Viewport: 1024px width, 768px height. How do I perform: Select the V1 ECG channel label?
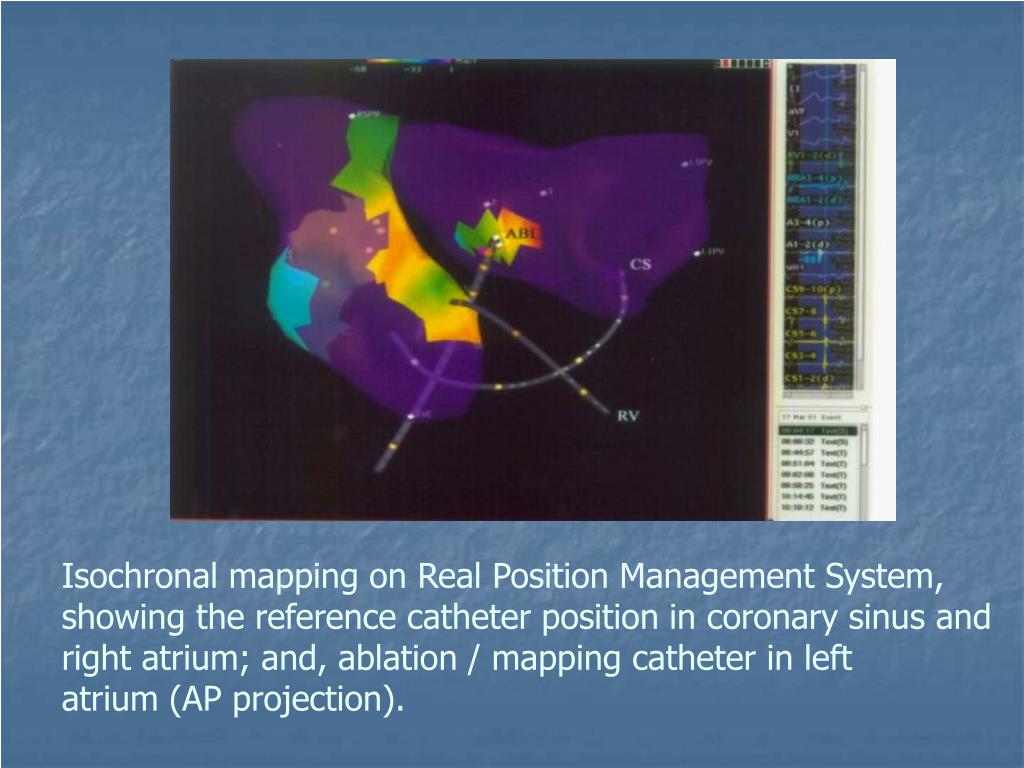tap(793, 133)
